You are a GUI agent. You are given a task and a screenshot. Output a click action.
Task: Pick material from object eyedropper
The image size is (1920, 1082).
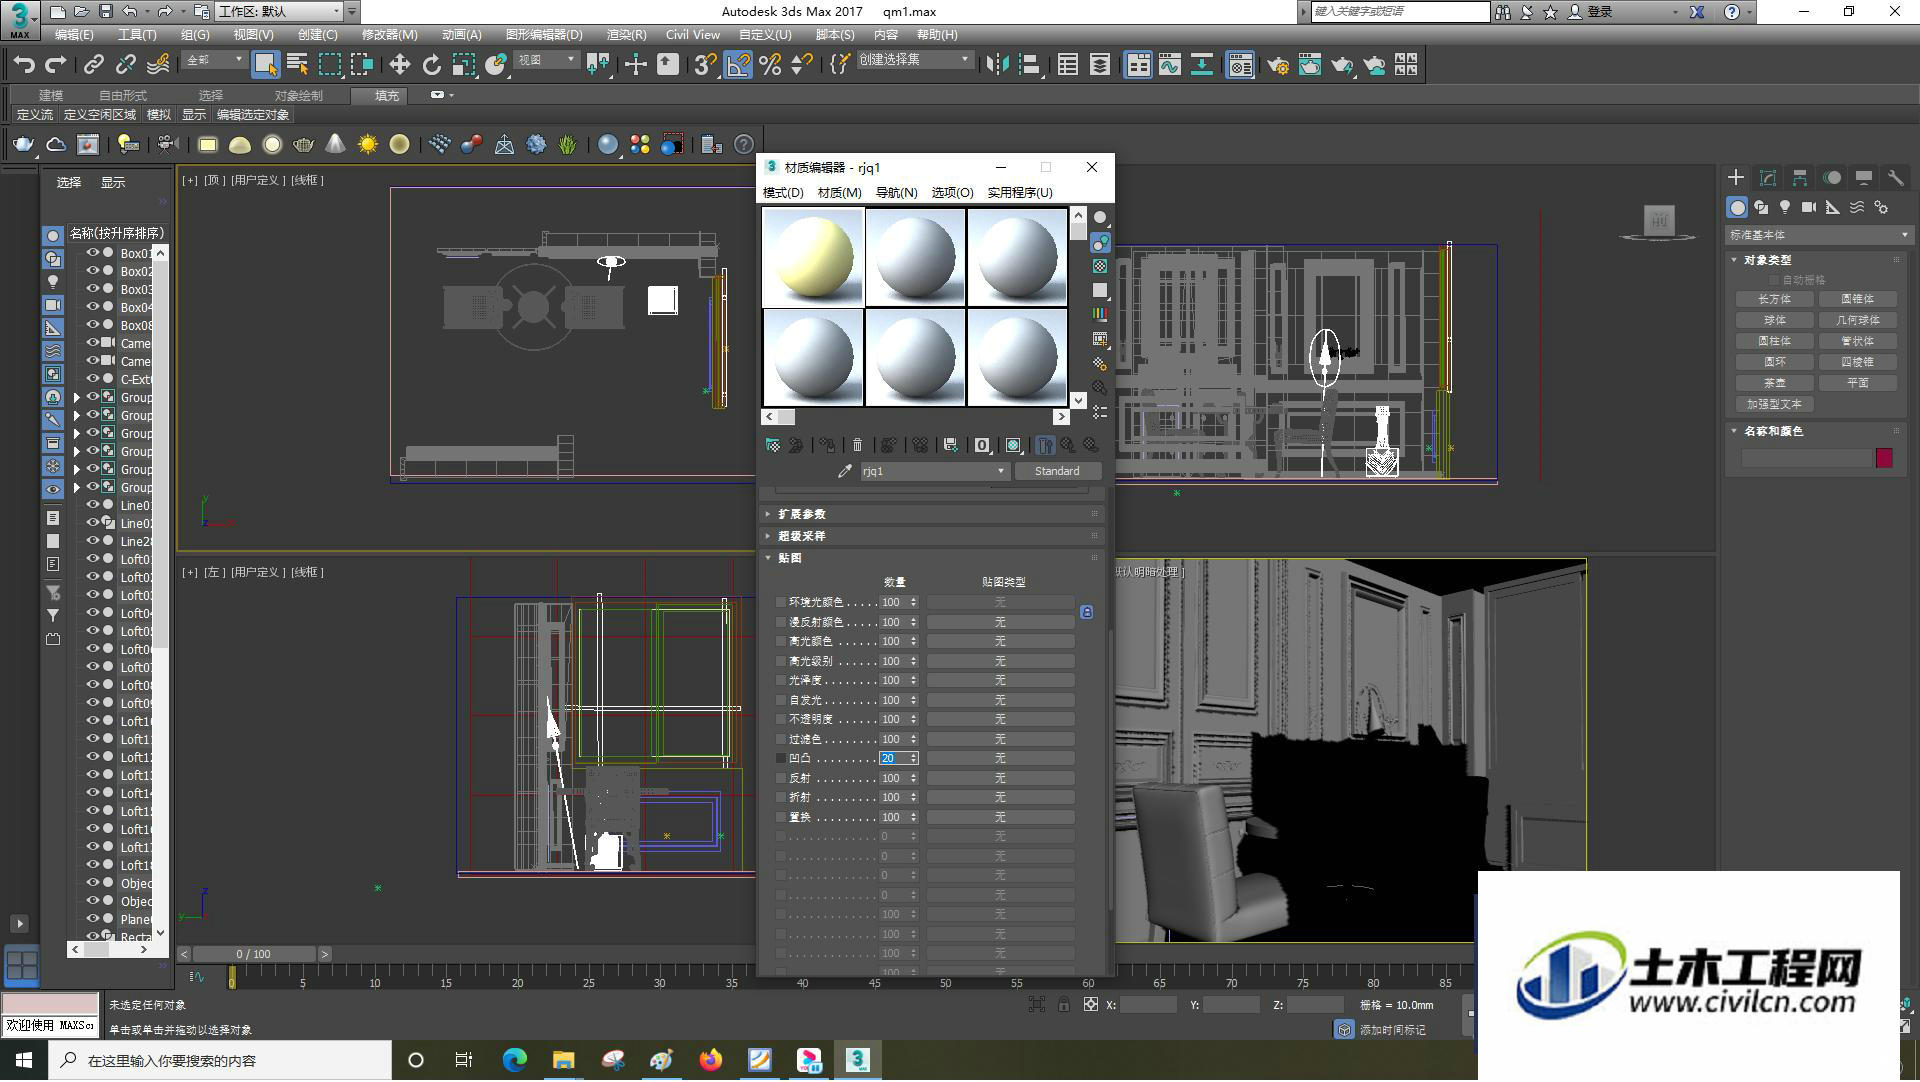click(x=844, y=471)
